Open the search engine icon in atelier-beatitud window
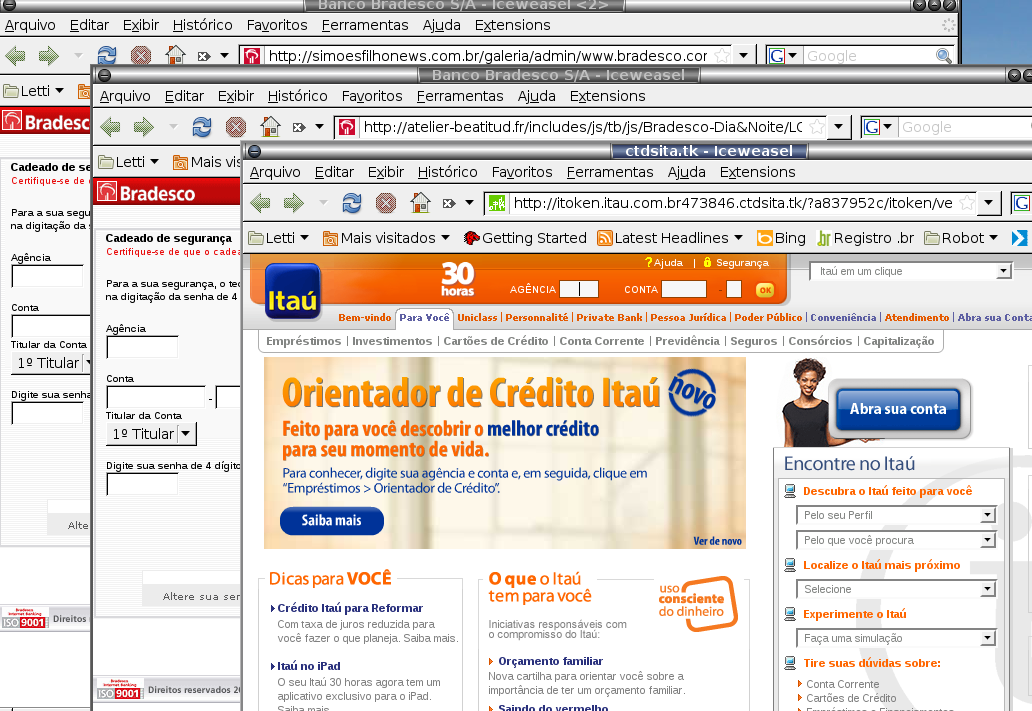The height and width of the screenshot is (711, 1032). (871, 126)
